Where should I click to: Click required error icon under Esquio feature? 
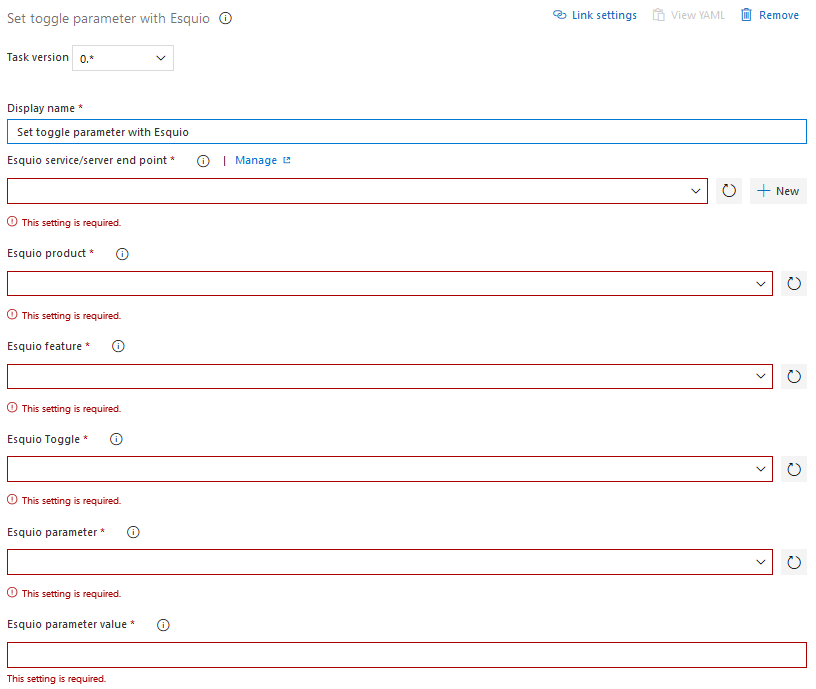(x=12, y=407)
